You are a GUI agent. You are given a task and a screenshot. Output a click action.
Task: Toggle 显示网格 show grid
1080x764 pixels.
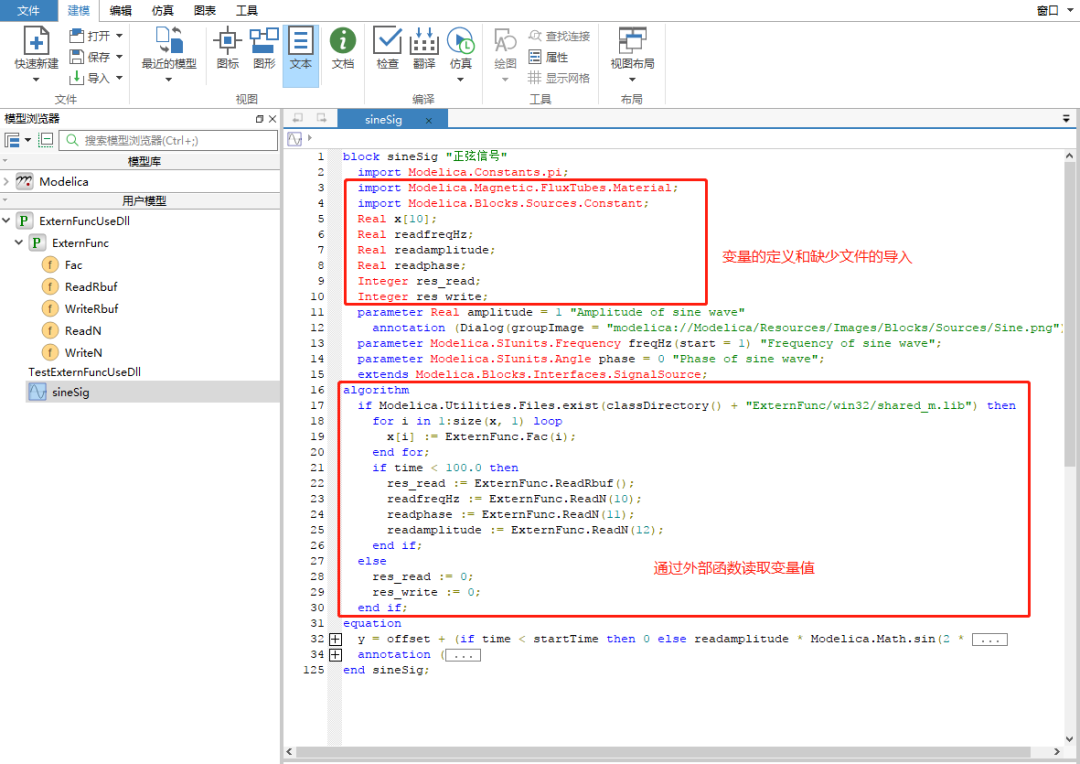click(559, 78)
